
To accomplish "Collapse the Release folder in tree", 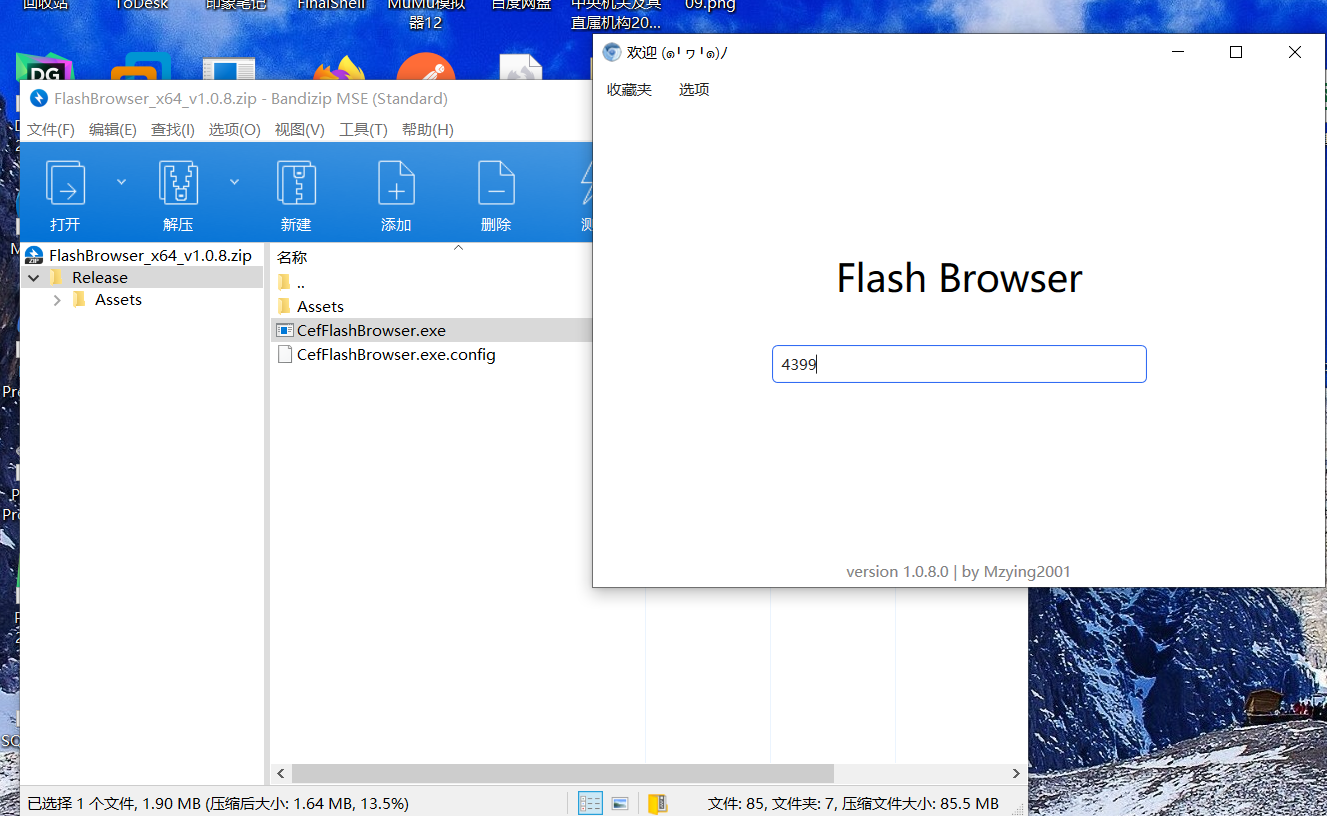I will [34, 278].
